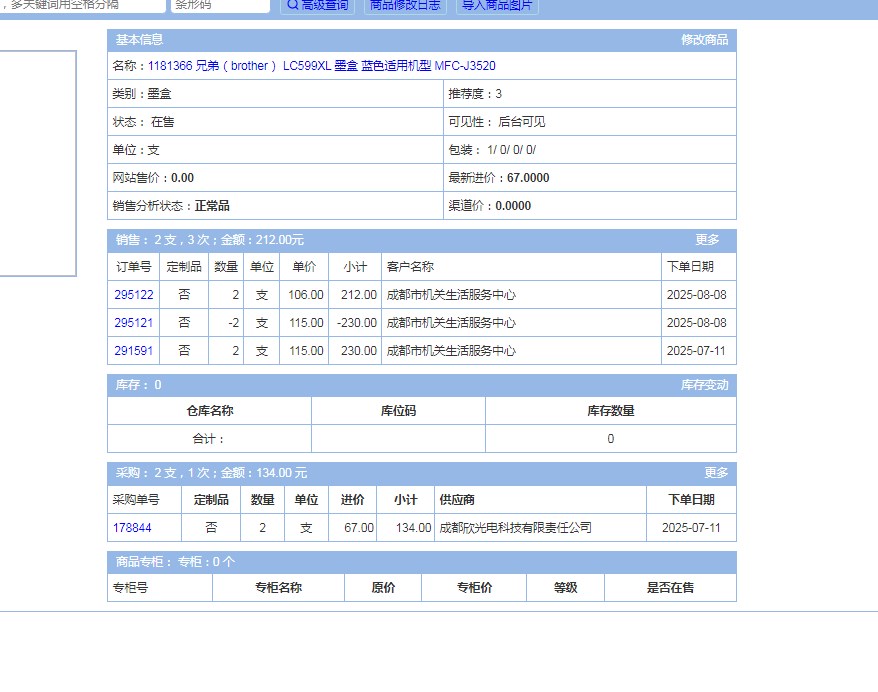This screenshot has height=692, width=878.
Task: Click 更多 in the 采购 section header
Action: (716, 473)
